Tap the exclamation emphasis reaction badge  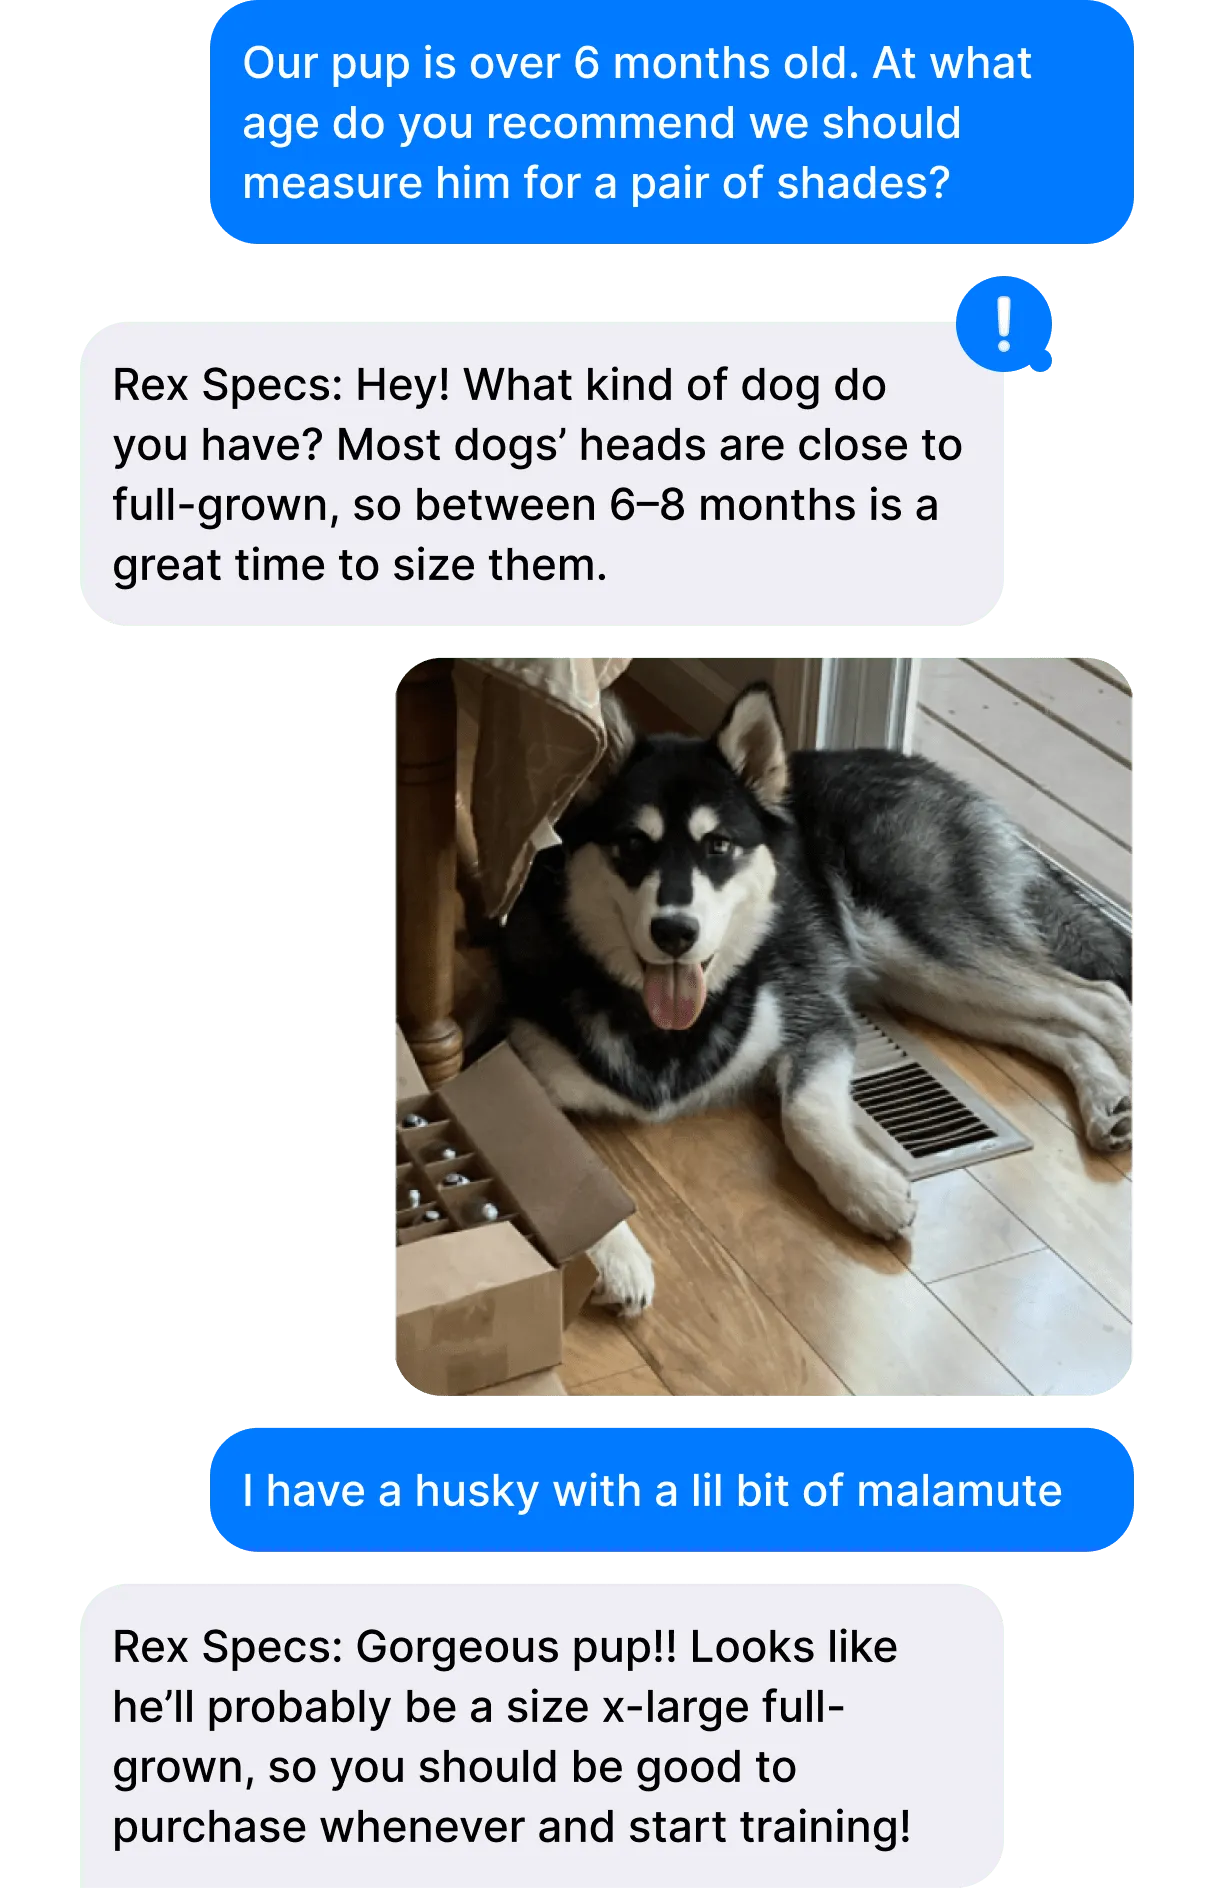click(1003, 324)
